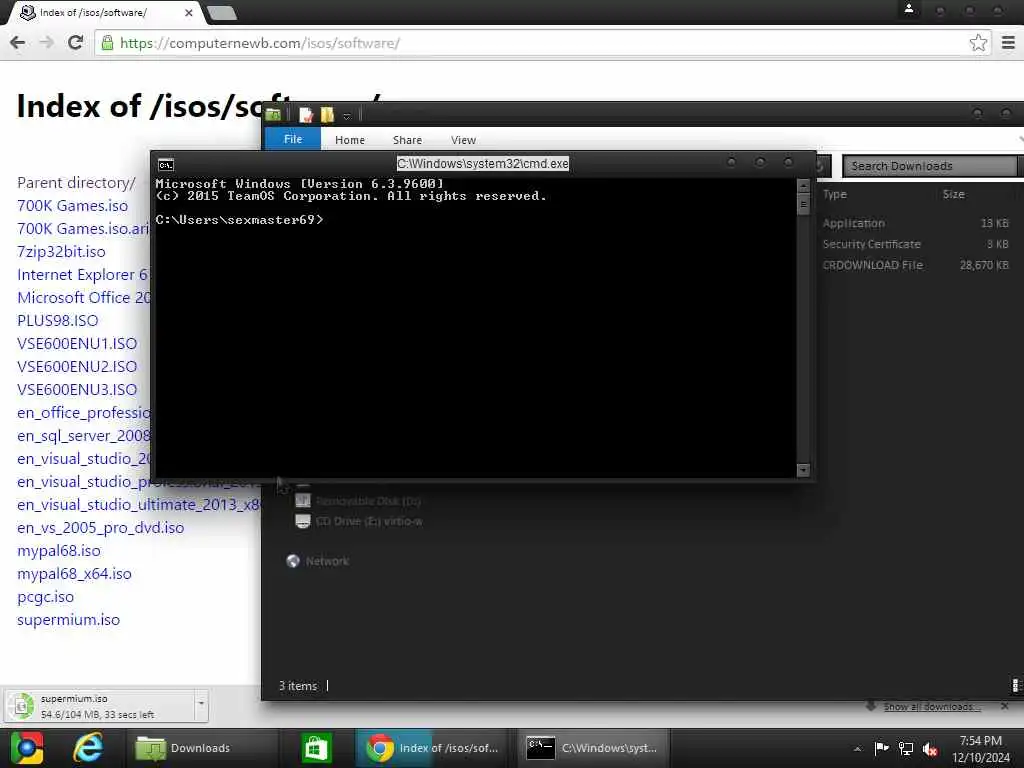Bookmark this page with star icon

(978, 43)
